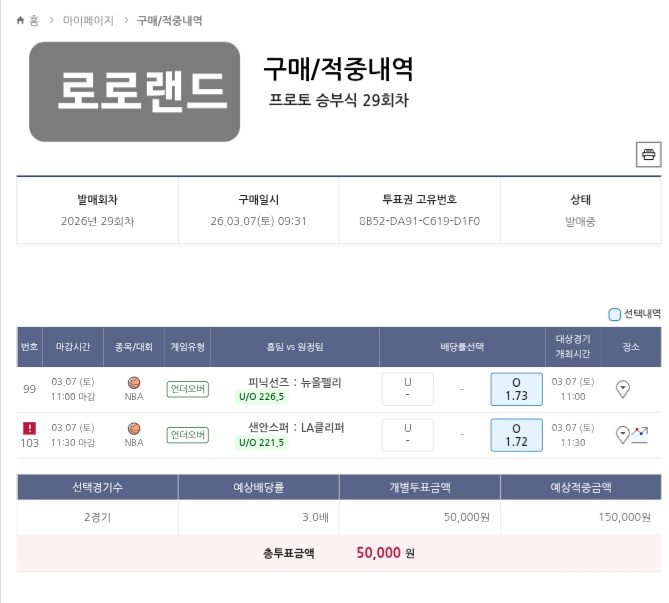This screenshot has height=603, width=669.
Task: Click venue location pin for match 103
Action: [623, 434]
